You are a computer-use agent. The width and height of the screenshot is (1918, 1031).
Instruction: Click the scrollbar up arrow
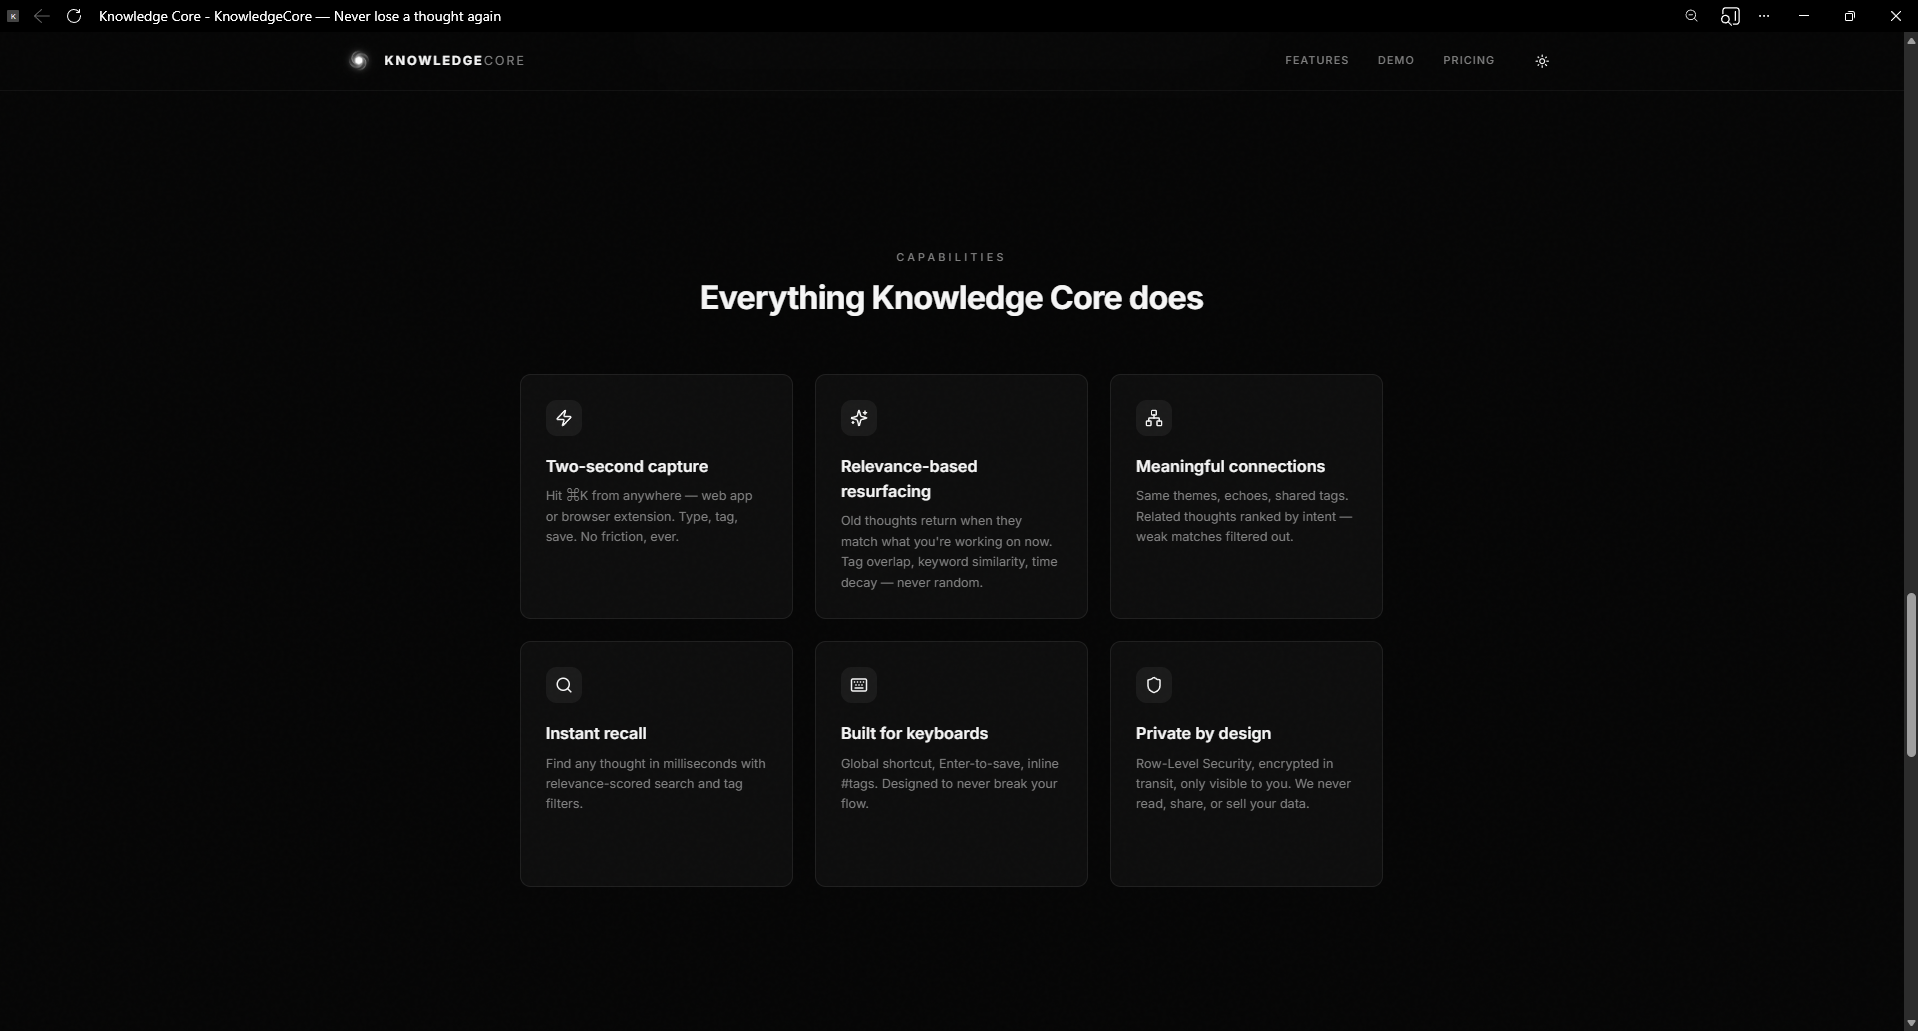coord(1909,40)
